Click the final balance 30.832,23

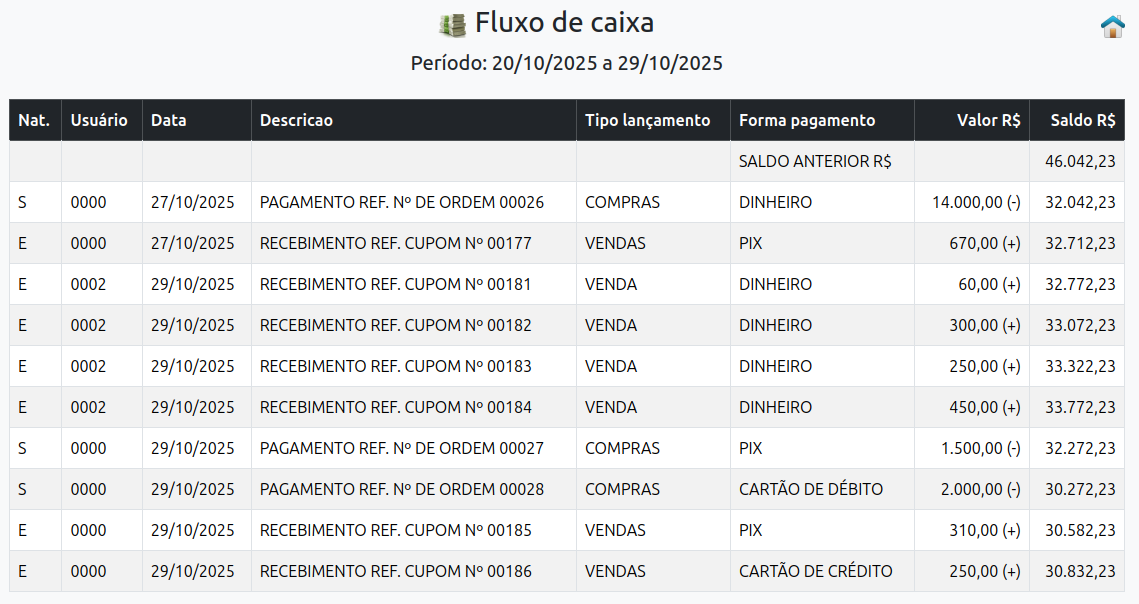(1080, 571)
